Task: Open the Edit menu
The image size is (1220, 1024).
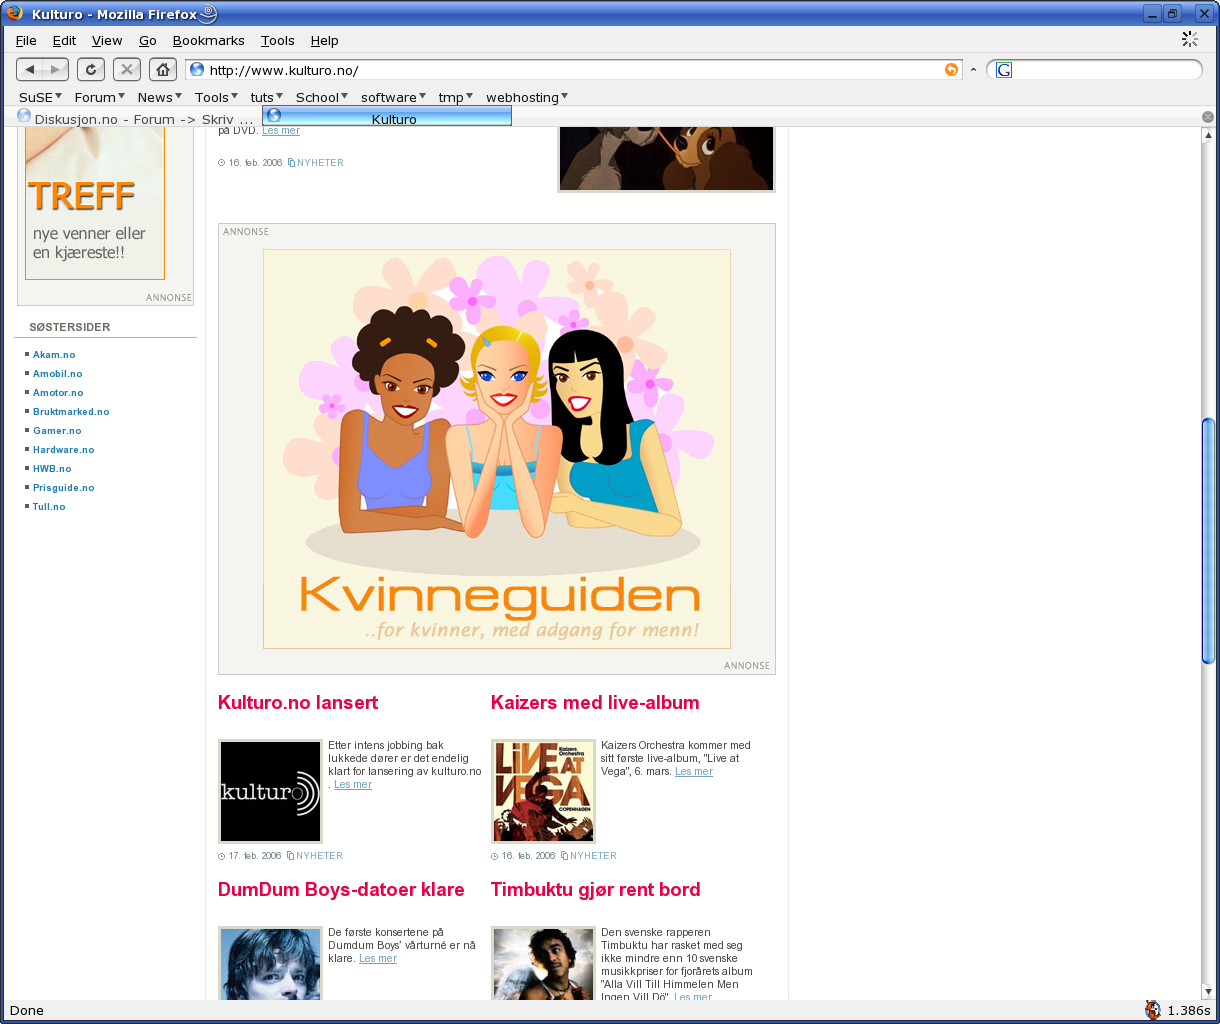Action: 64,41
